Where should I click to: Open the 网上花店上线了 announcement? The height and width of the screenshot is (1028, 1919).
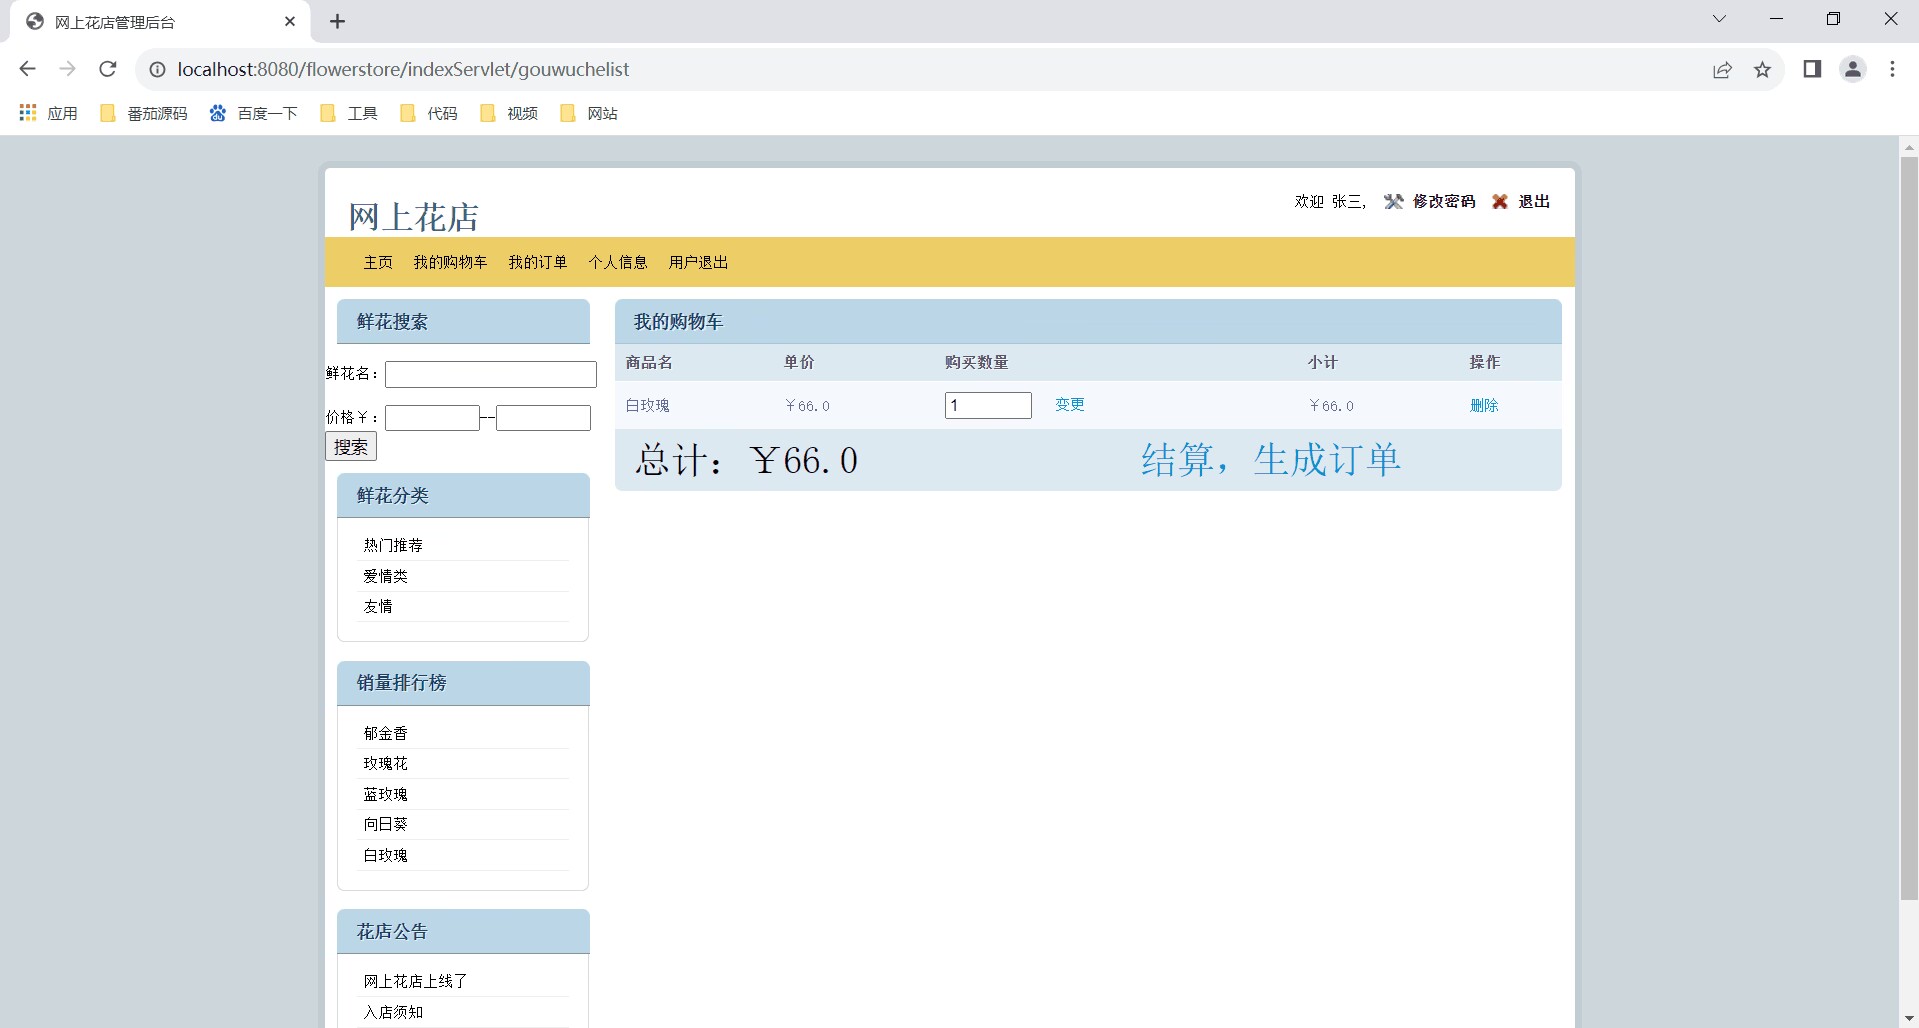[416, 981]
